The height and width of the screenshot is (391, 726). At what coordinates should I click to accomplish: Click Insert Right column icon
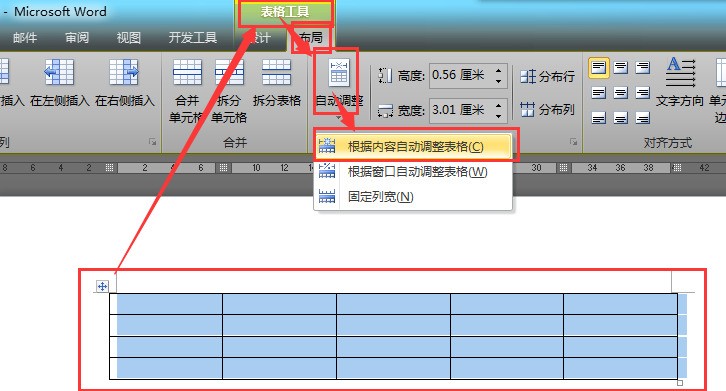click(124, 72)
